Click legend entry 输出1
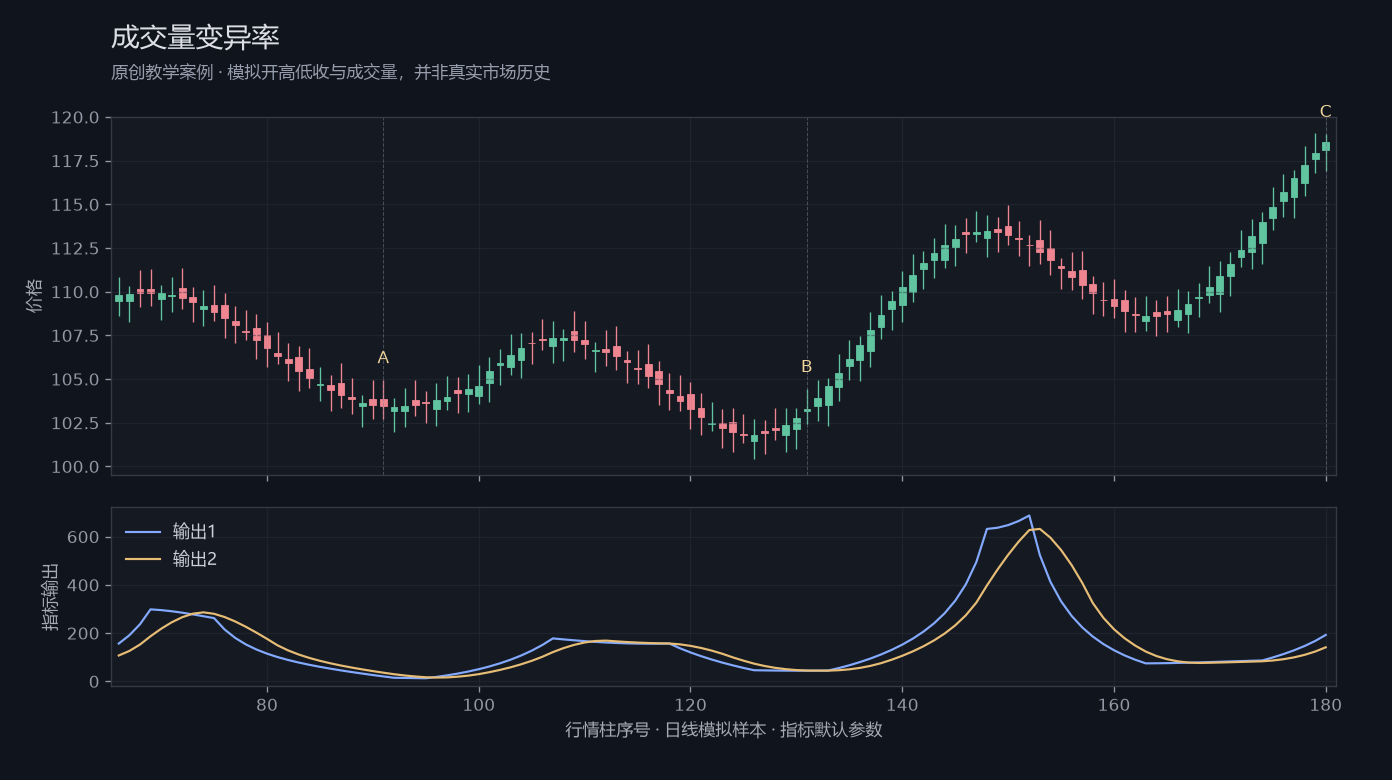 (194, 531)
